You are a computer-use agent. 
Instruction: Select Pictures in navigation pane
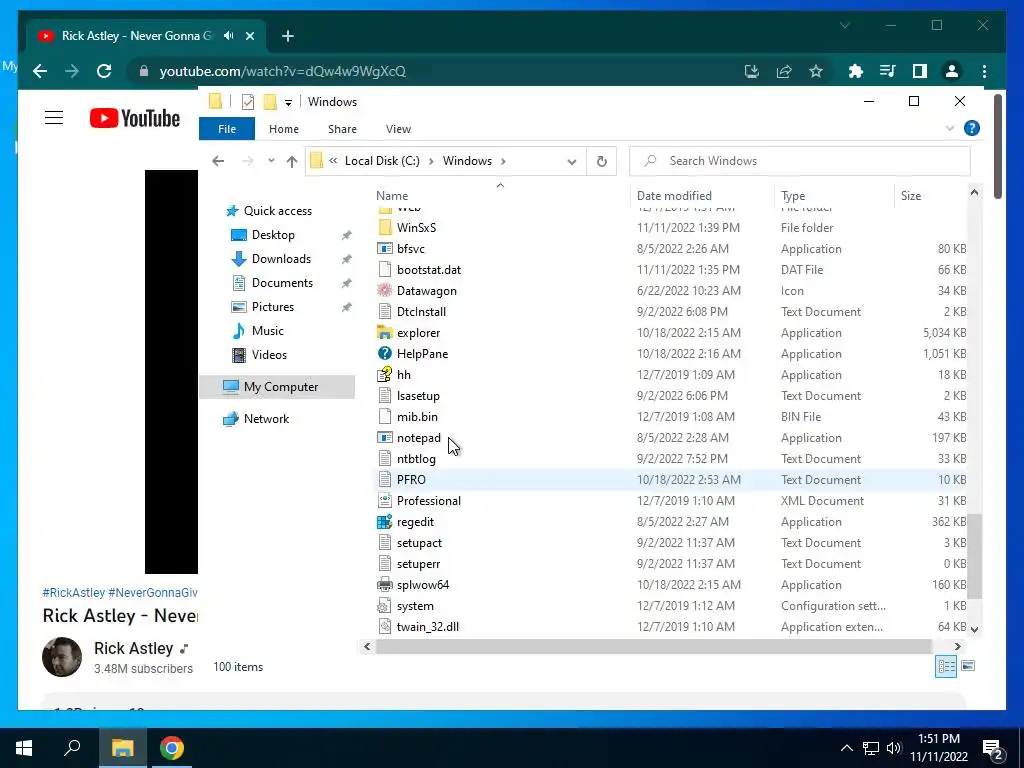coord(272,307)
